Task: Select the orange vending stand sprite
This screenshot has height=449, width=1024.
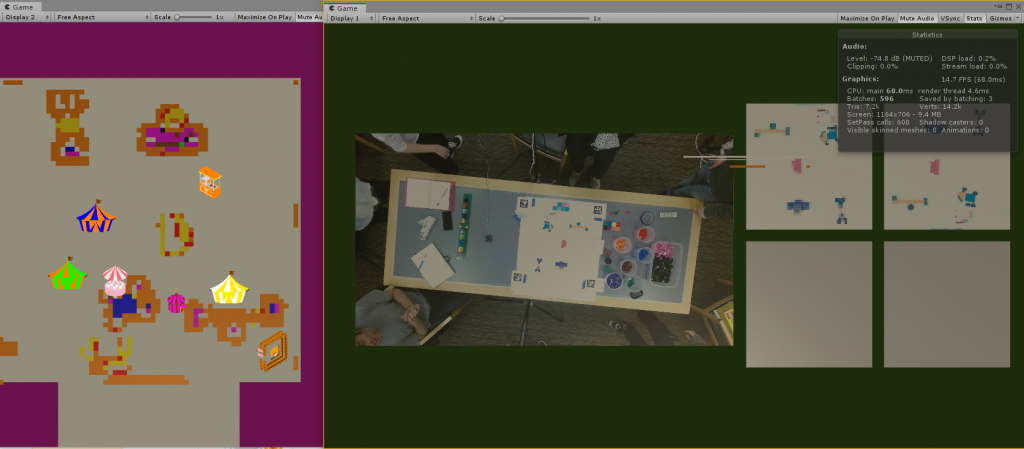Action: 210,182
